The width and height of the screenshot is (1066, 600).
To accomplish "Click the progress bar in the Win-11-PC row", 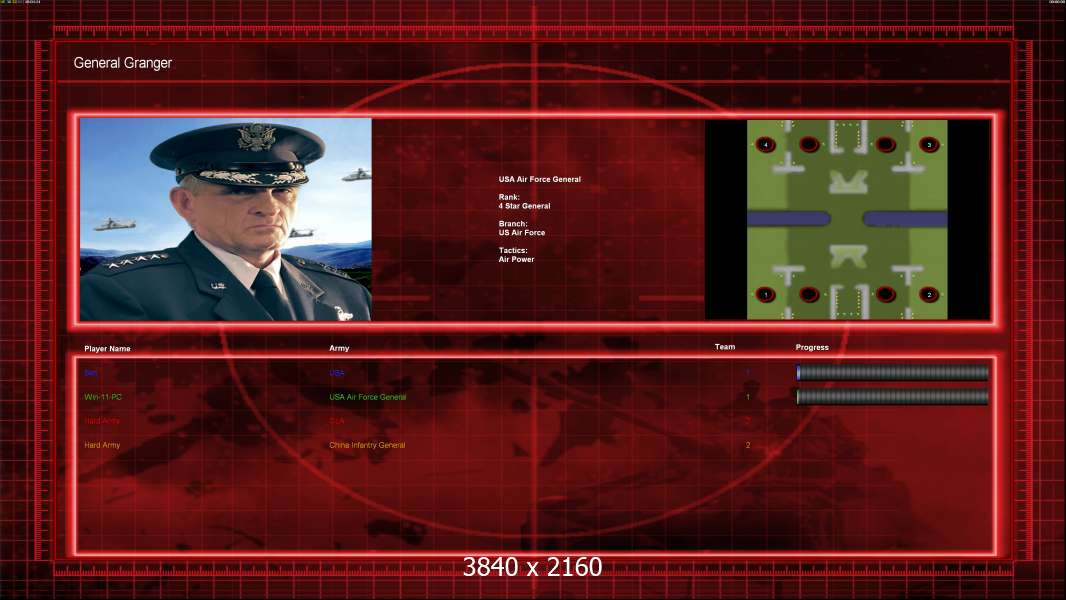I will coord(893,396).
